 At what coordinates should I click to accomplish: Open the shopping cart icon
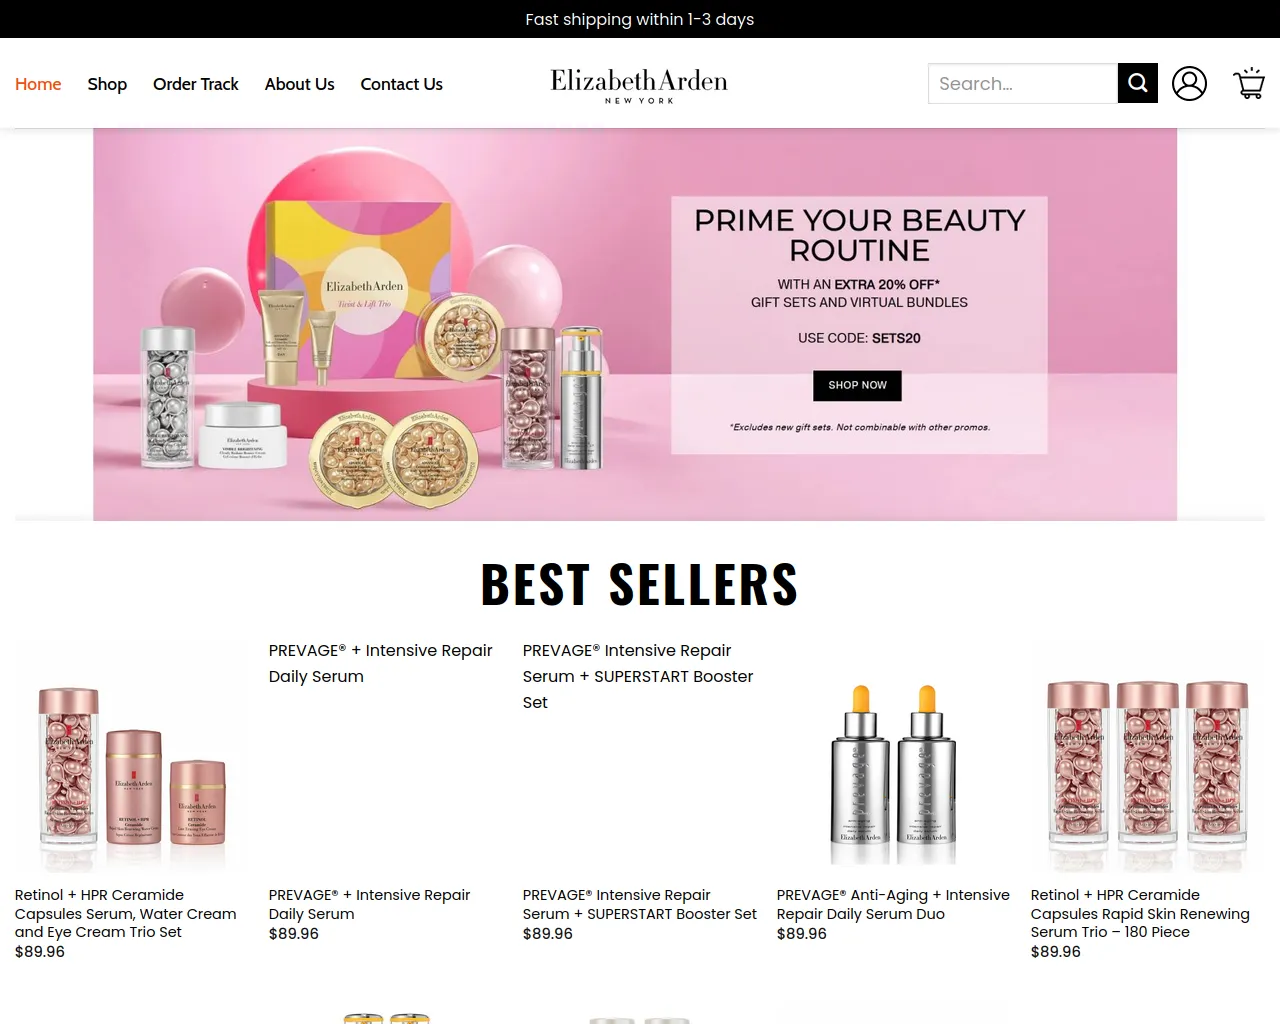1248,84
